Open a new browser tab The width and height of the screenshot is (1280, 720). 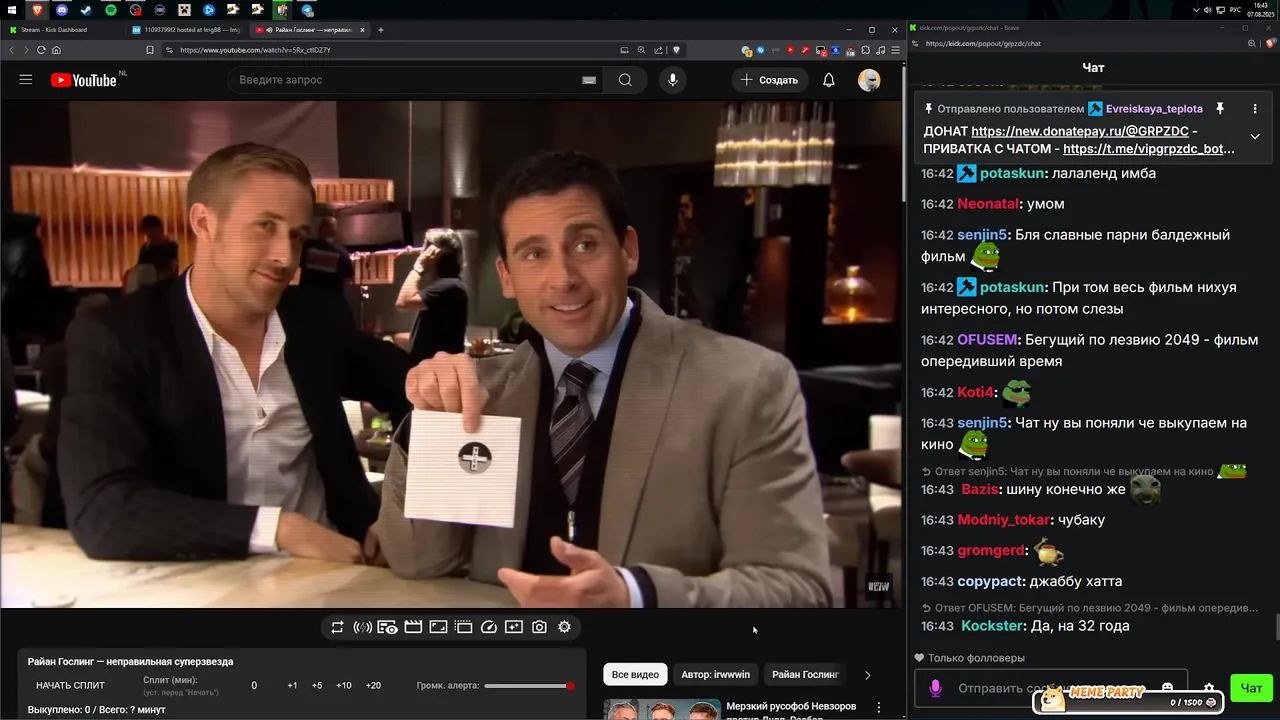[381, 30]
